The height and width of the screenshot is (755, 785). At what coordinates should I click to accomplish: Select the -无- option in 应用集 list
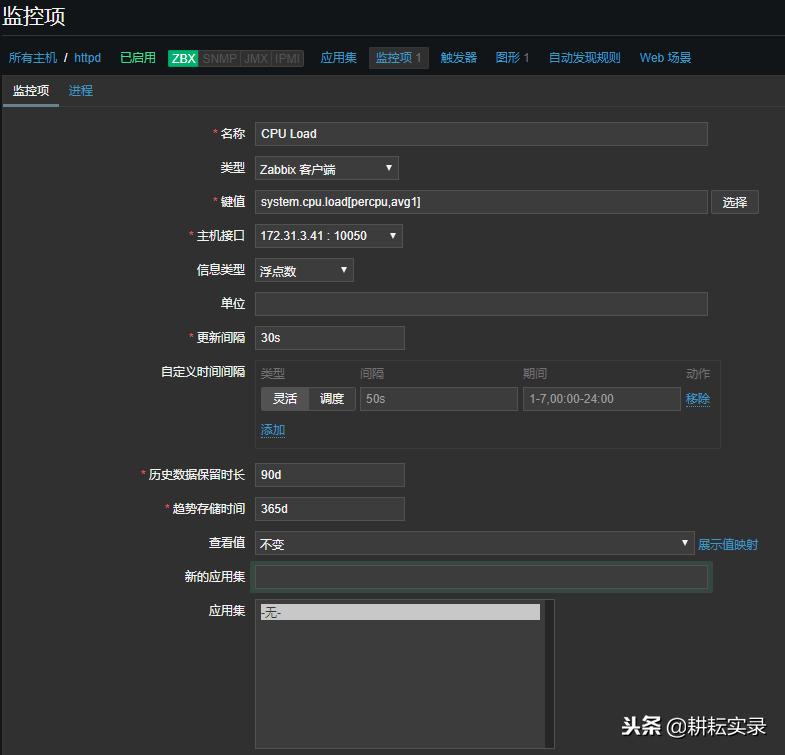point(400,612)
